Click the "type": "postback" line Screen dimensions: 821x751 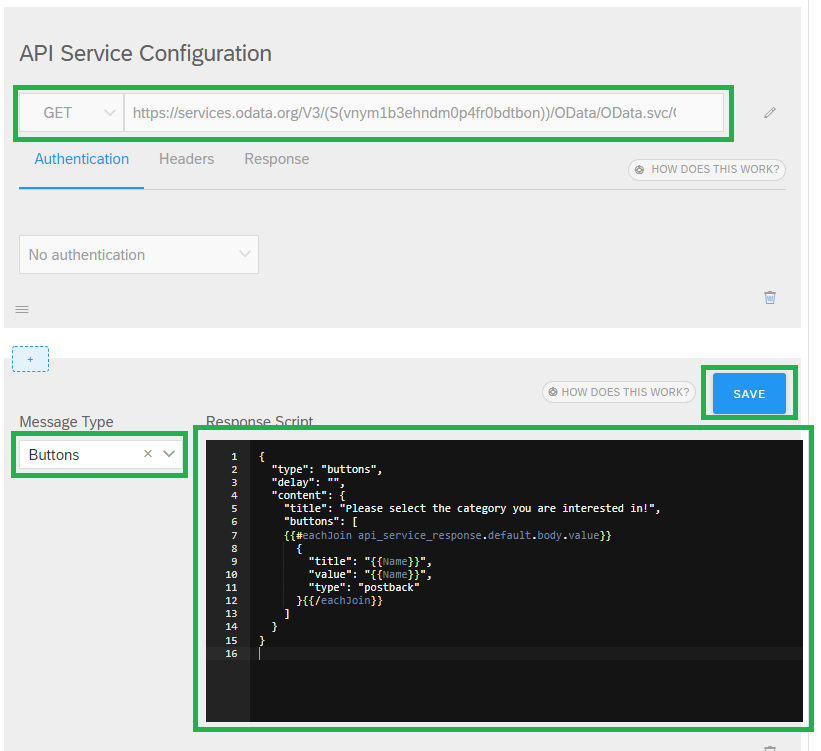coord(364,587)
